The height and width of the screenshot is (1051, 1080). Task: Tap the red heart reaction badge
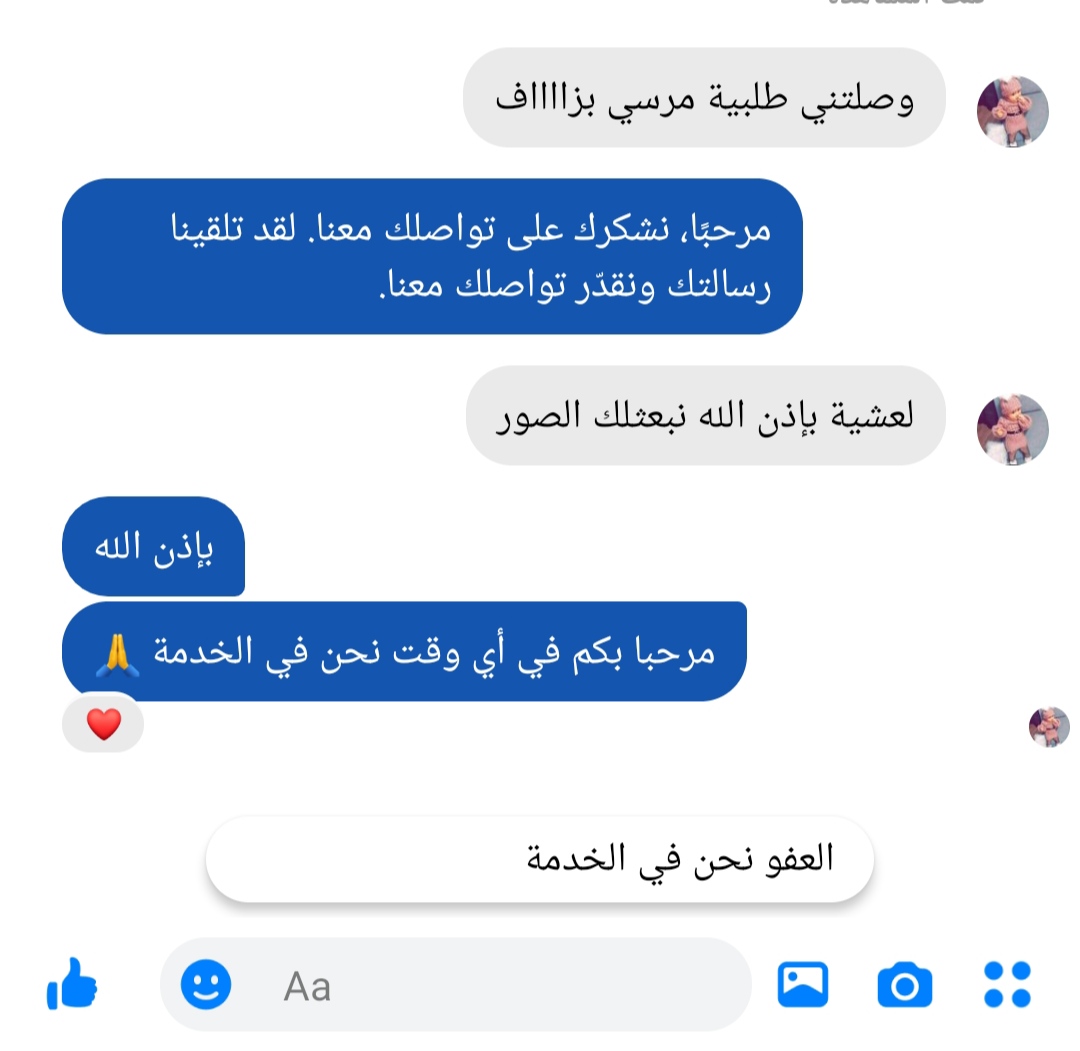pos(103,724)
